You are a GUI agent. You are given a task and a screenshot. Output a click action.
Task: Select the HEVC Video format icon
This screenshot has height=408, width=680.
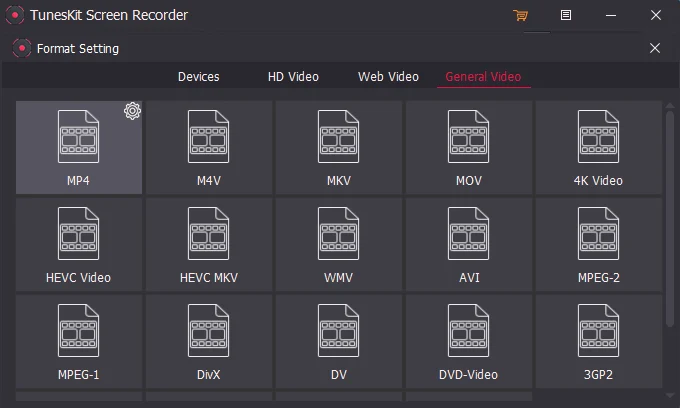78,234
